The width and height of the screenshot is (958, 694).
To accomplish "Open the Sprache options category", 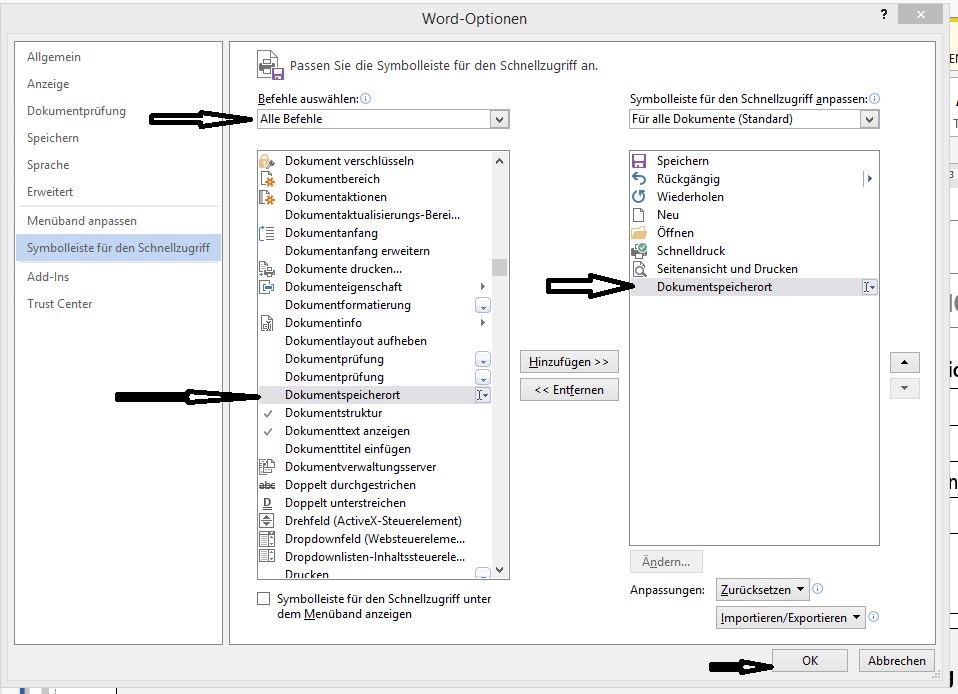I will 48,165.
